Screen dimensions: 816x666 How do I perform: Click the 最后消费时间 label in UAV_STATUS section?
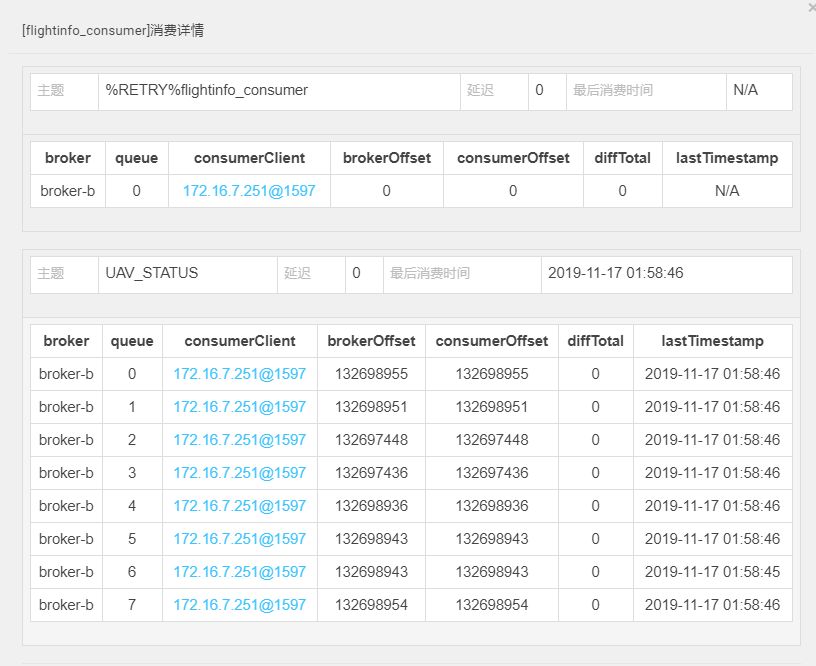[430, 273]
